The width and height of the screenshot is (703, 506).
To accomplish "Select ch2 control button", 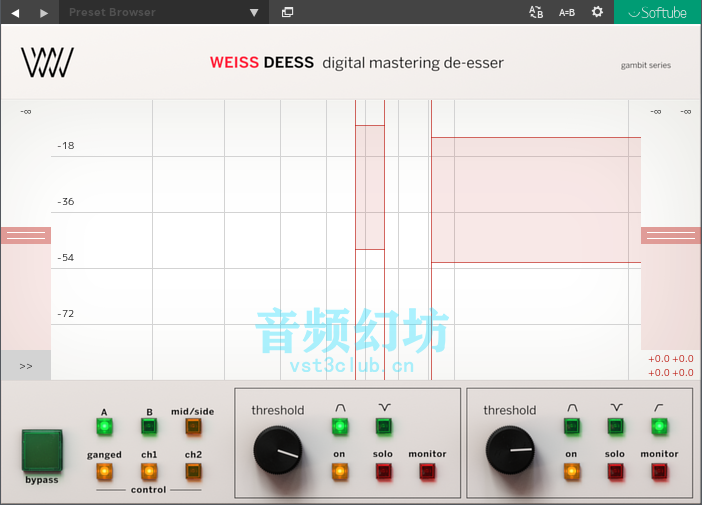I will pos(193,471).
